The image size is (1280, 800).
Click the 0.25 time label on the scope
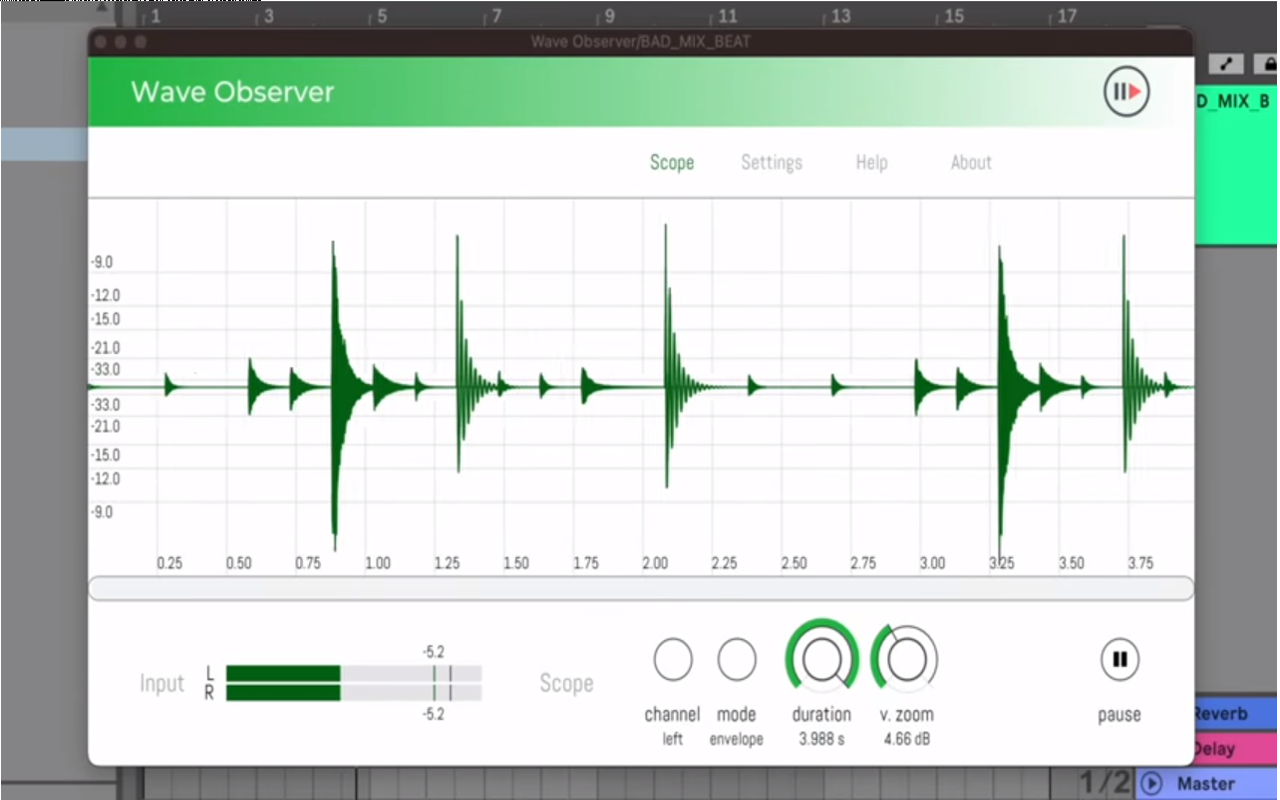click(x=170, y=563)
